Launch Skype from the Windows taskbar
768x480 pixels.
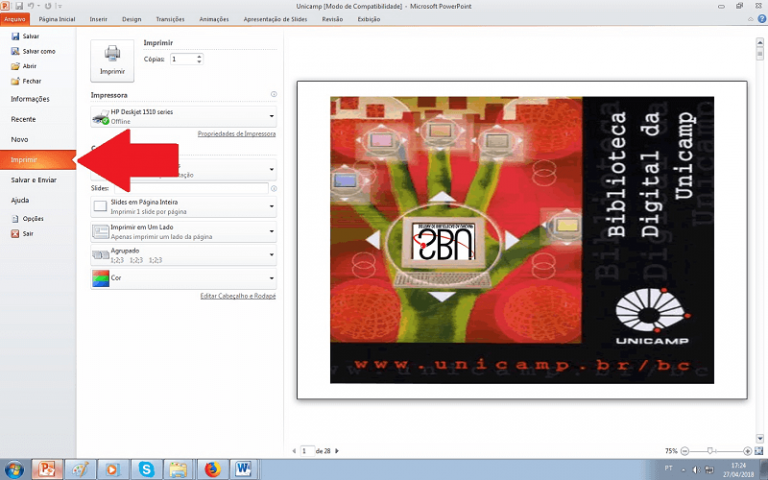tap(147, 468)
